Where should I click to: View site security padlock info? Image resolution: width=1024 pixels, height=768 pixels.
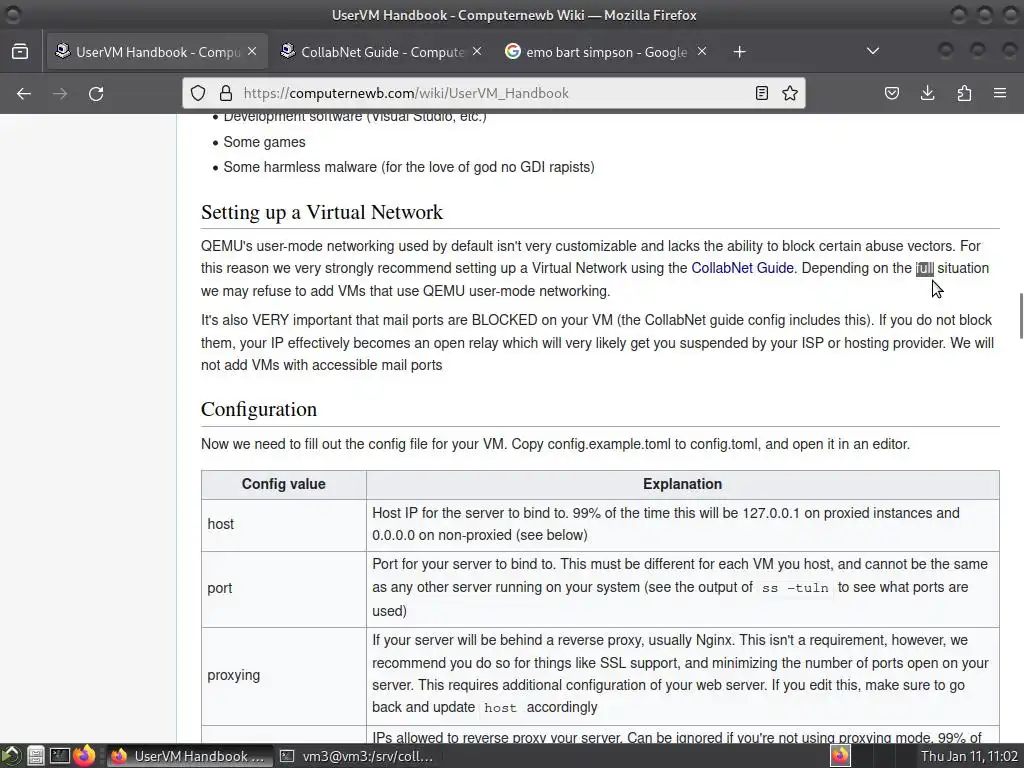point(226,93)
